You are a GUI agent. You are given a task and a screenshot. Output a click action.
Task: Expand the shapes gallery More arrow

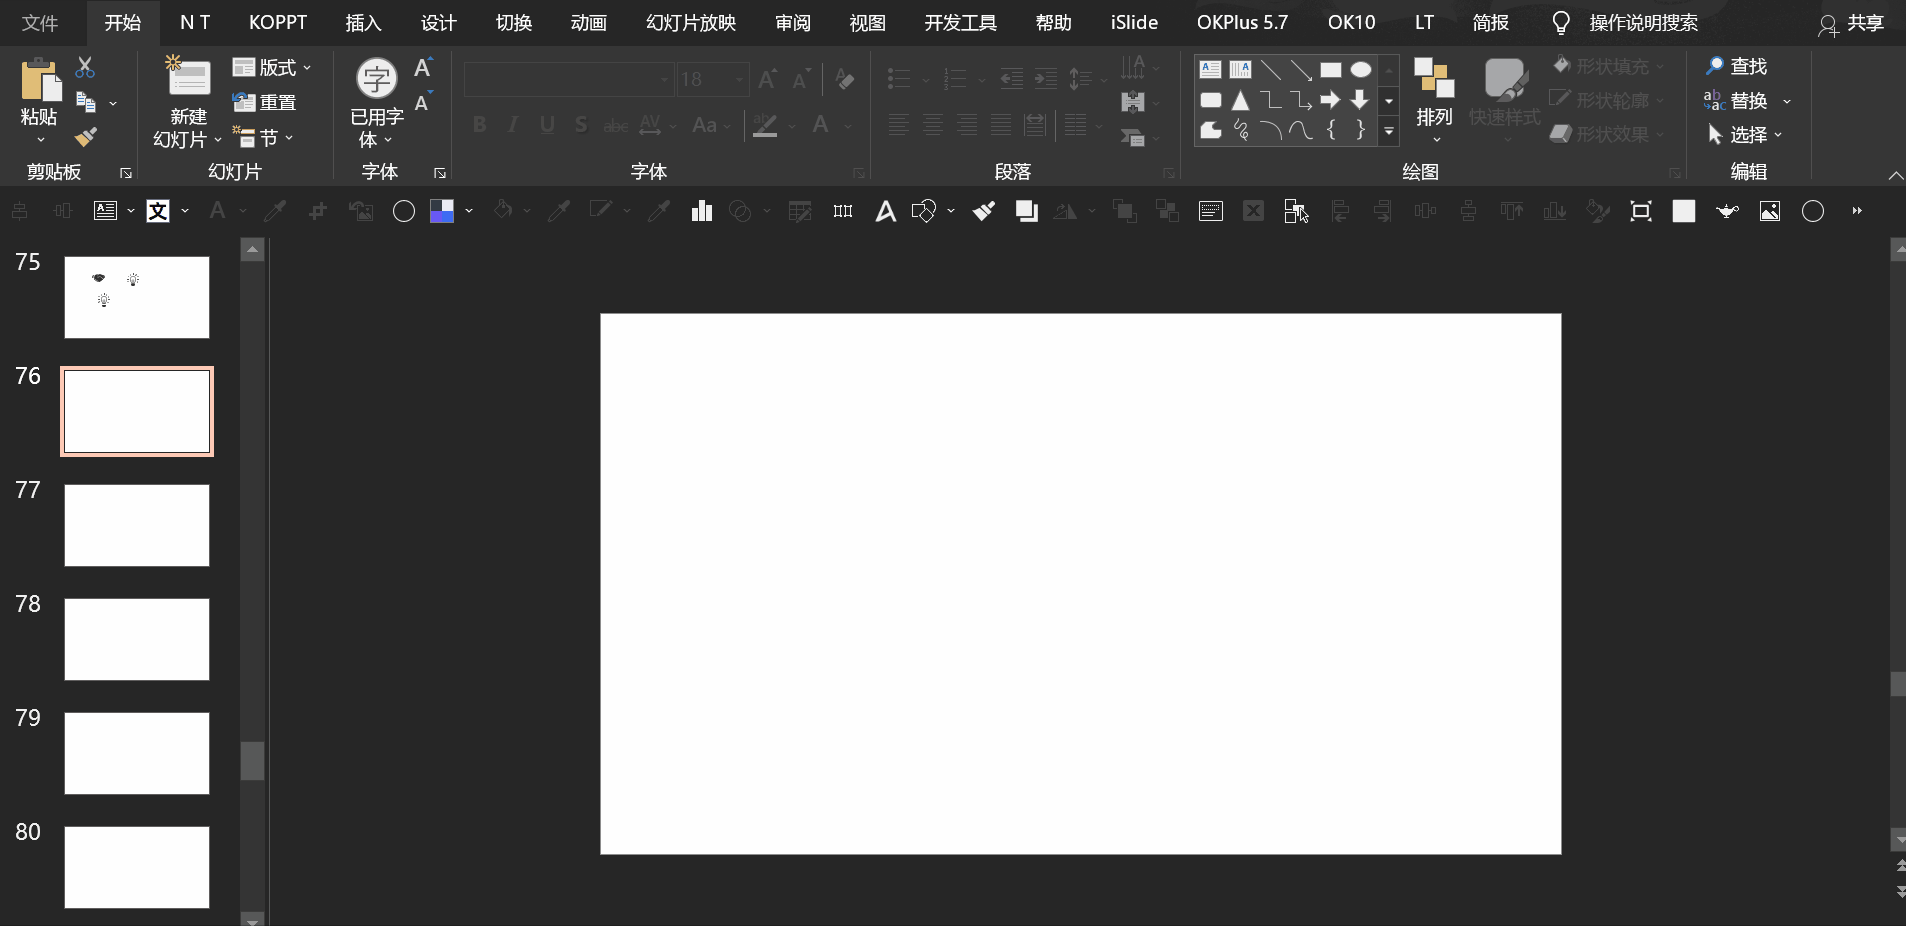point(1389,131)
